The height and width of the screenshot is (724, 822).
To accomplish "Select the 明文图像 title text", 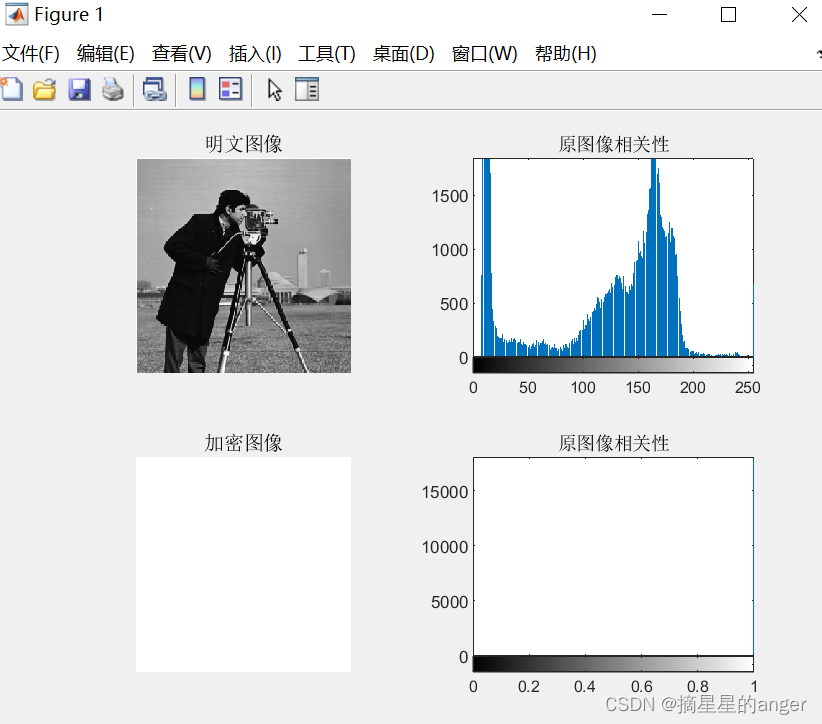I will pos(244,144).
